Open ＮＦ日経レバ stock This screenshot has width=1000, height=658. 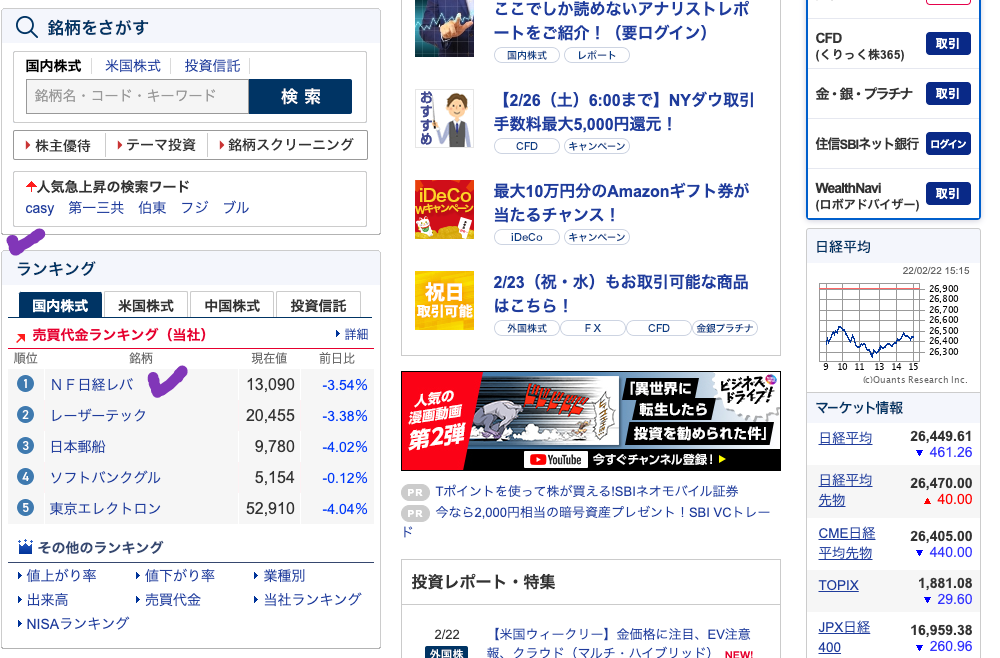click(92, 384)
